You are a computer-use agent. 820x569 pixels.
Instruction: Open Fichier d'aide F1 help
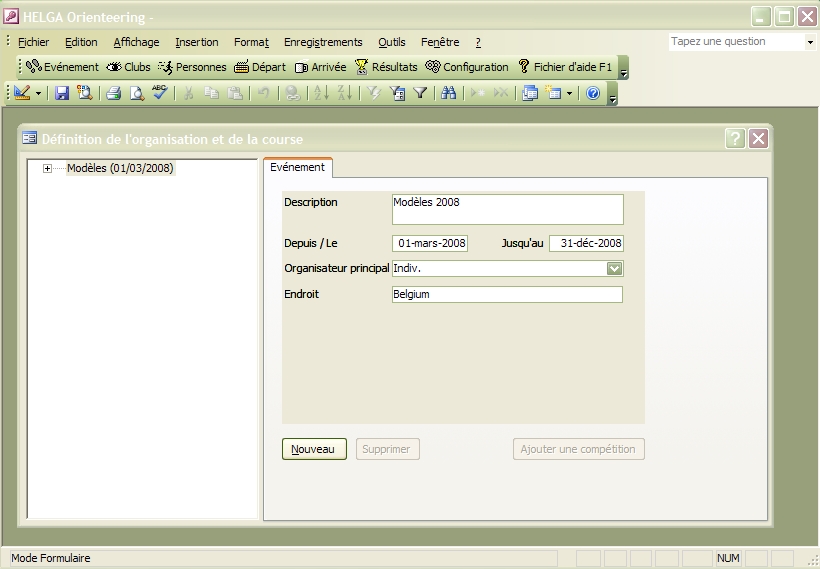click(565, 67)
